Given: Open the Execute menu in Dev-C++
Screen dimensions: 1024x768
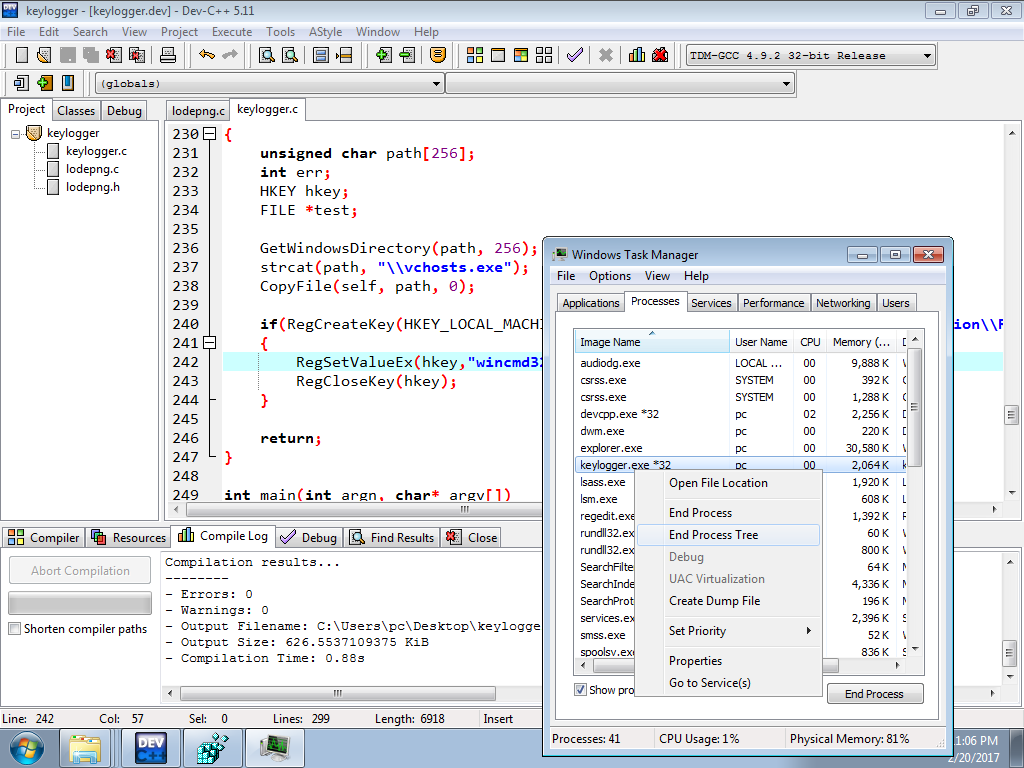Looking at the screenshot, I should tap(232, 31).
